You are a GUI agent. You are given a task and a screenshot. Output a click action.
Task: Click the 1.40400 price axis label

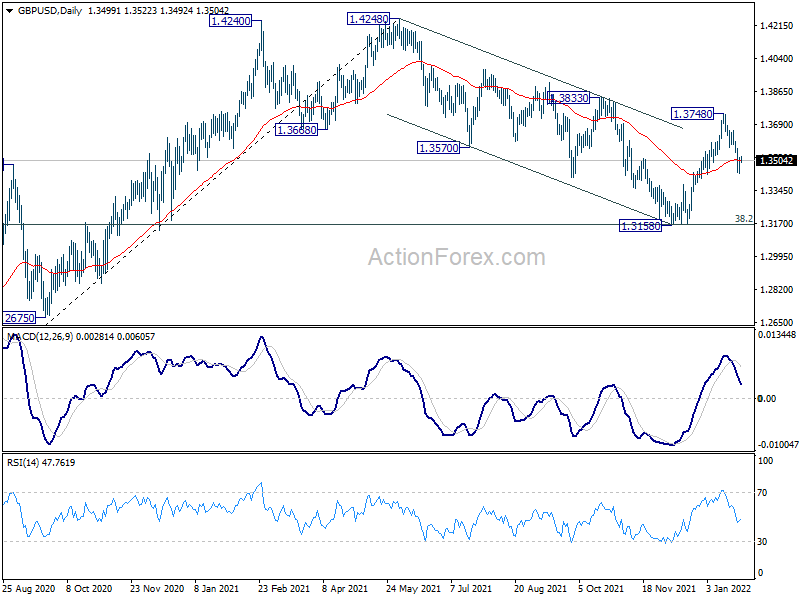(x=777, y=59)
